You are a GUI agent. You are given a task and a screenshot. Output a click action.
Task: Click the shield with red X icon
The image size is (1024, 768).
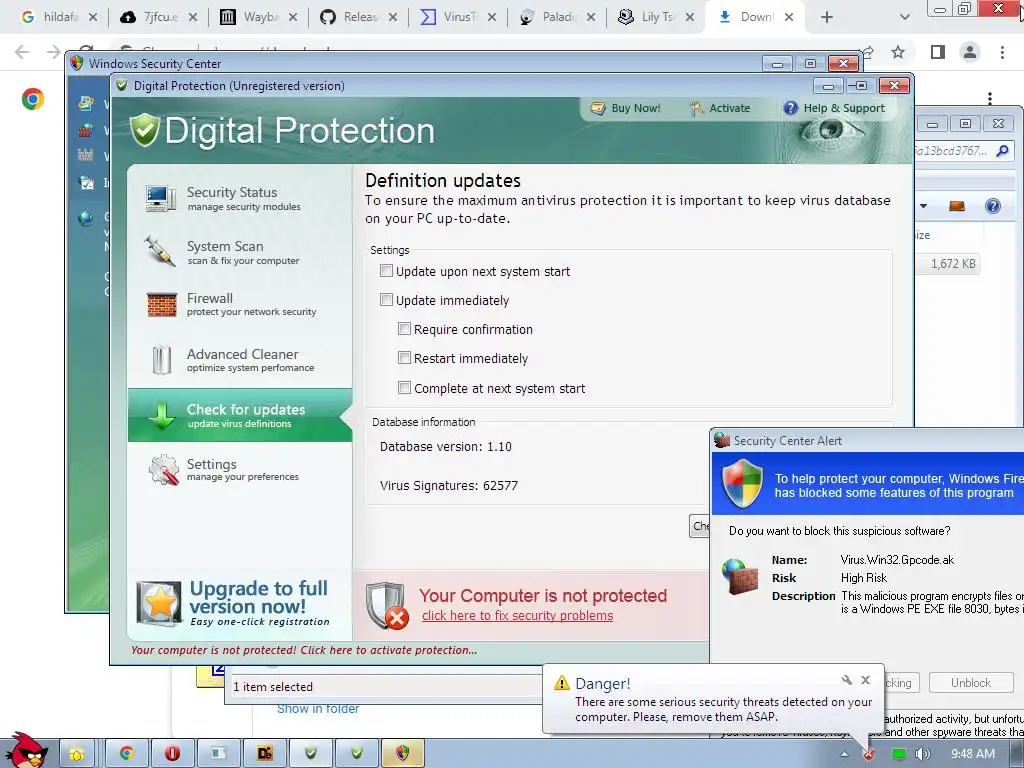(386, 605)
